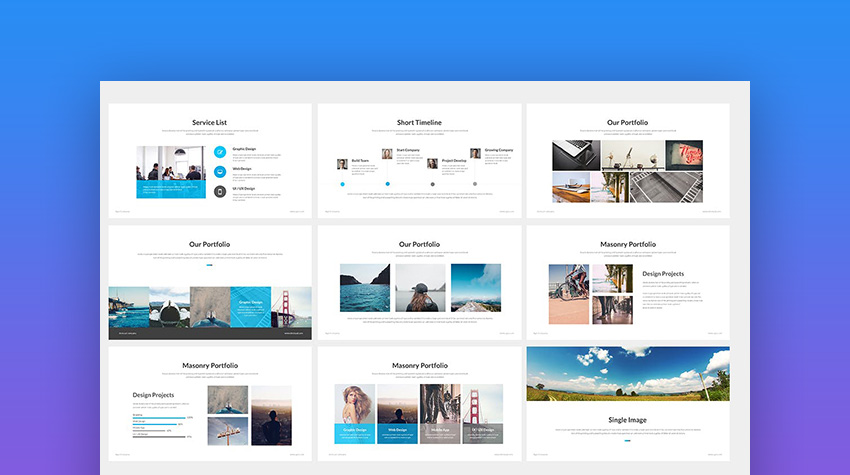Click "Our Portfolio" title above the five-photo strip
Viewport: 850px width, 475px height.
tap(209, 245)
